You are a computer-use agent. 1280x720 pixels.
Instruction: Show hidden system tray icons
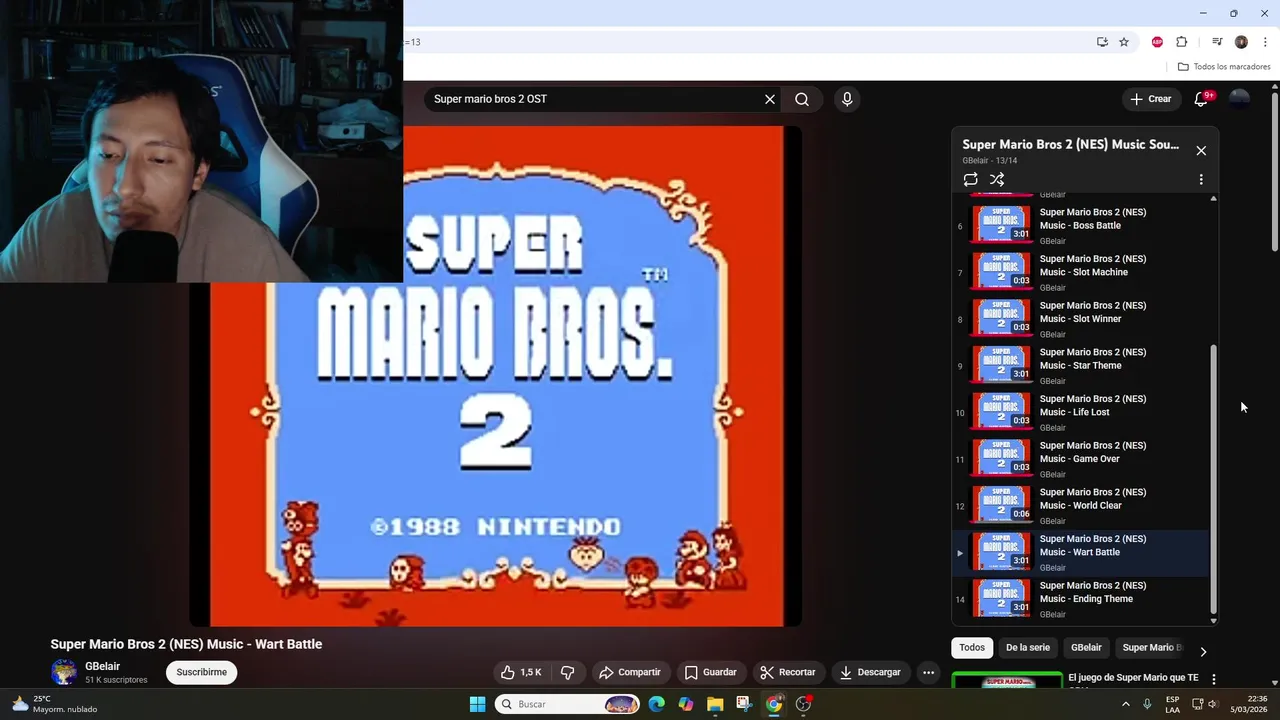point(1125,704)
